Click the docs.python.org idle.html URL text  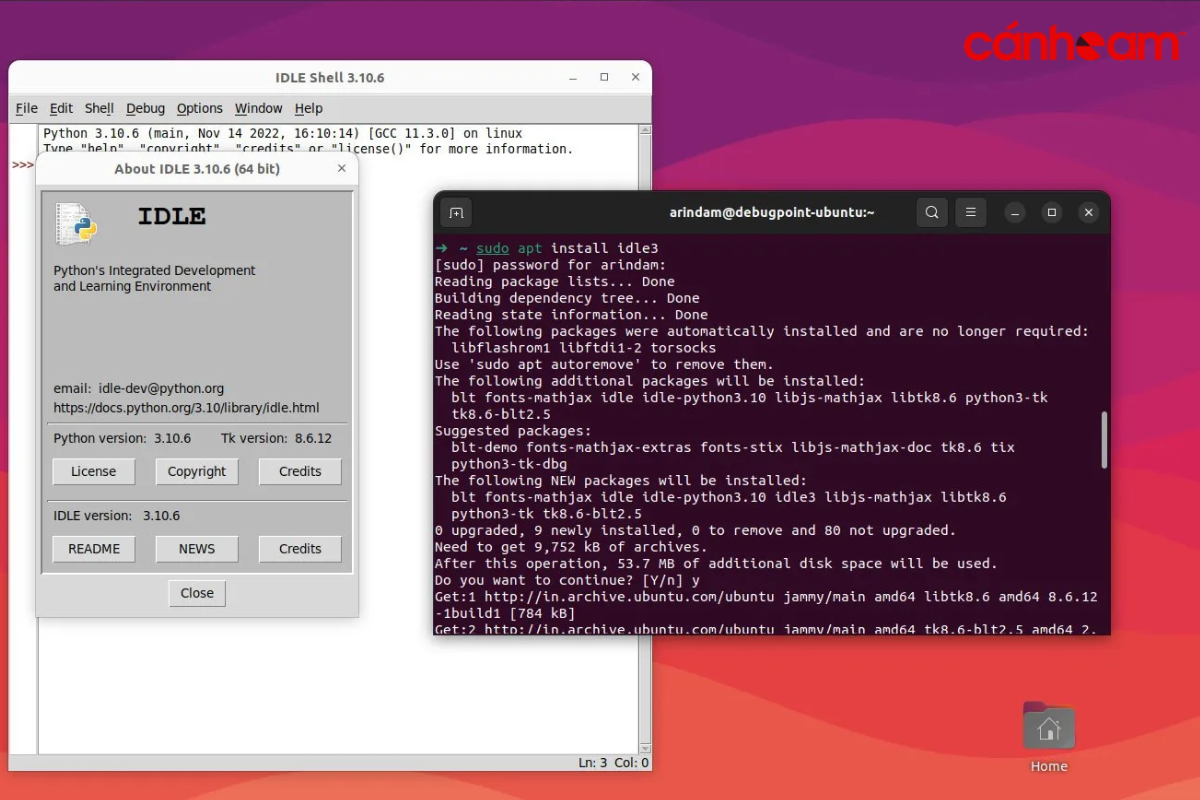186,408
